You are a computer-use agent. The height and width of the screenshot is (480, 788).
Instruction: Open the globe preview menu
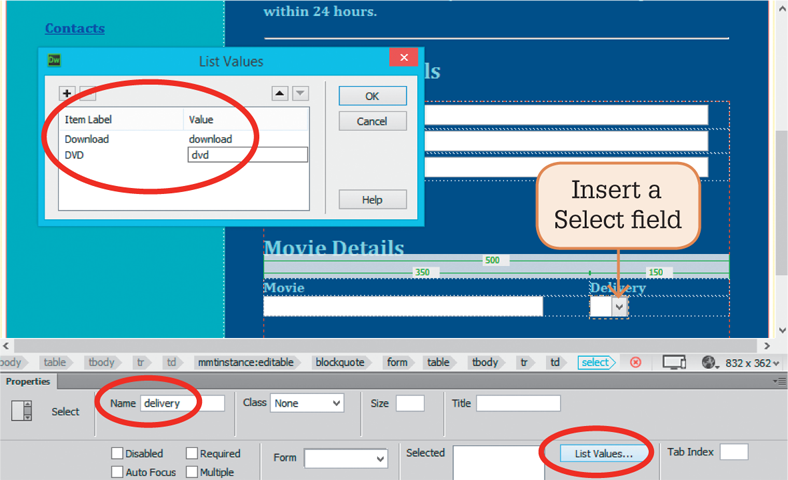(710, 362)
